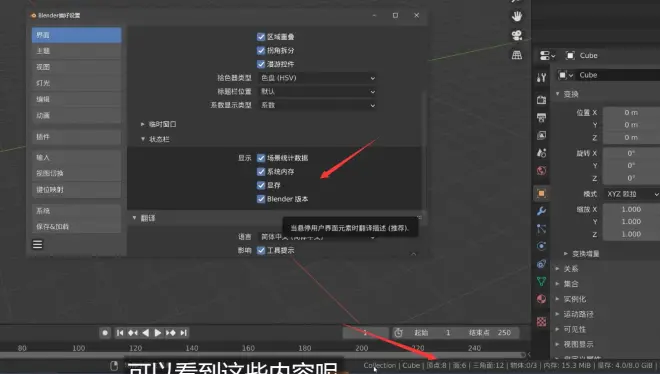
Task: Open the 系数显示类型 dropdown
Action: 317,105
